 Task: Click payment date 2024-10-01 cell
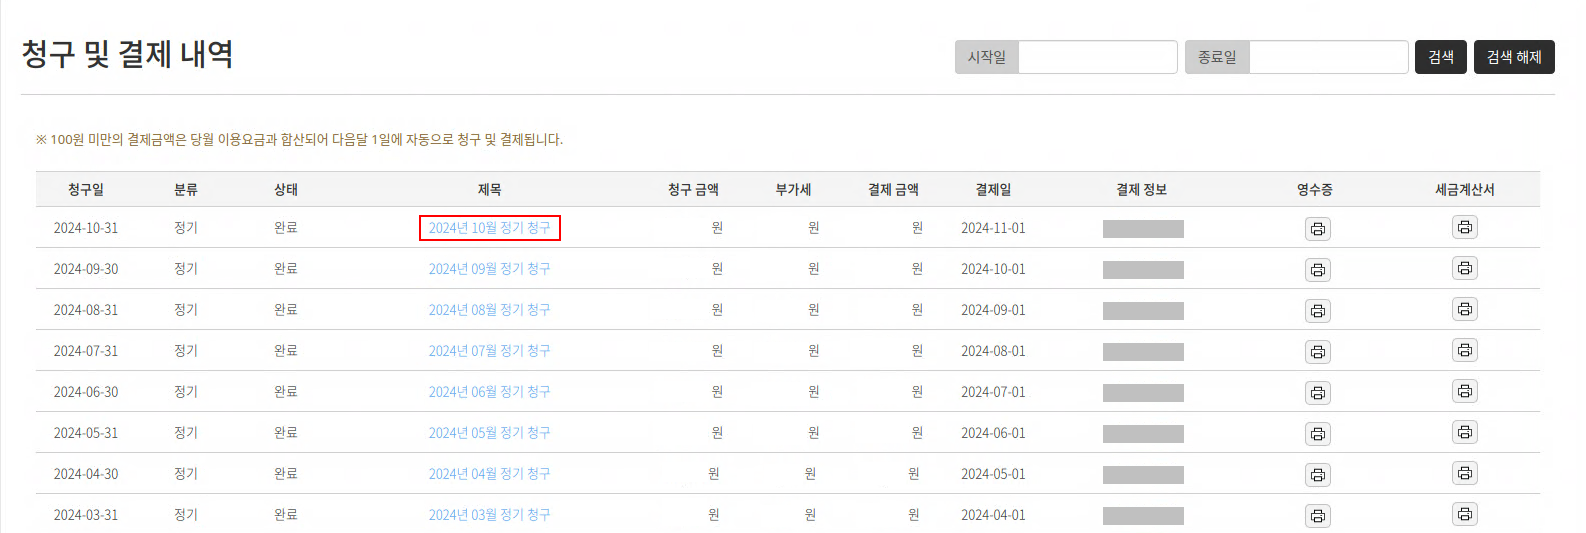pyautogui.click(x=993, y=269)
